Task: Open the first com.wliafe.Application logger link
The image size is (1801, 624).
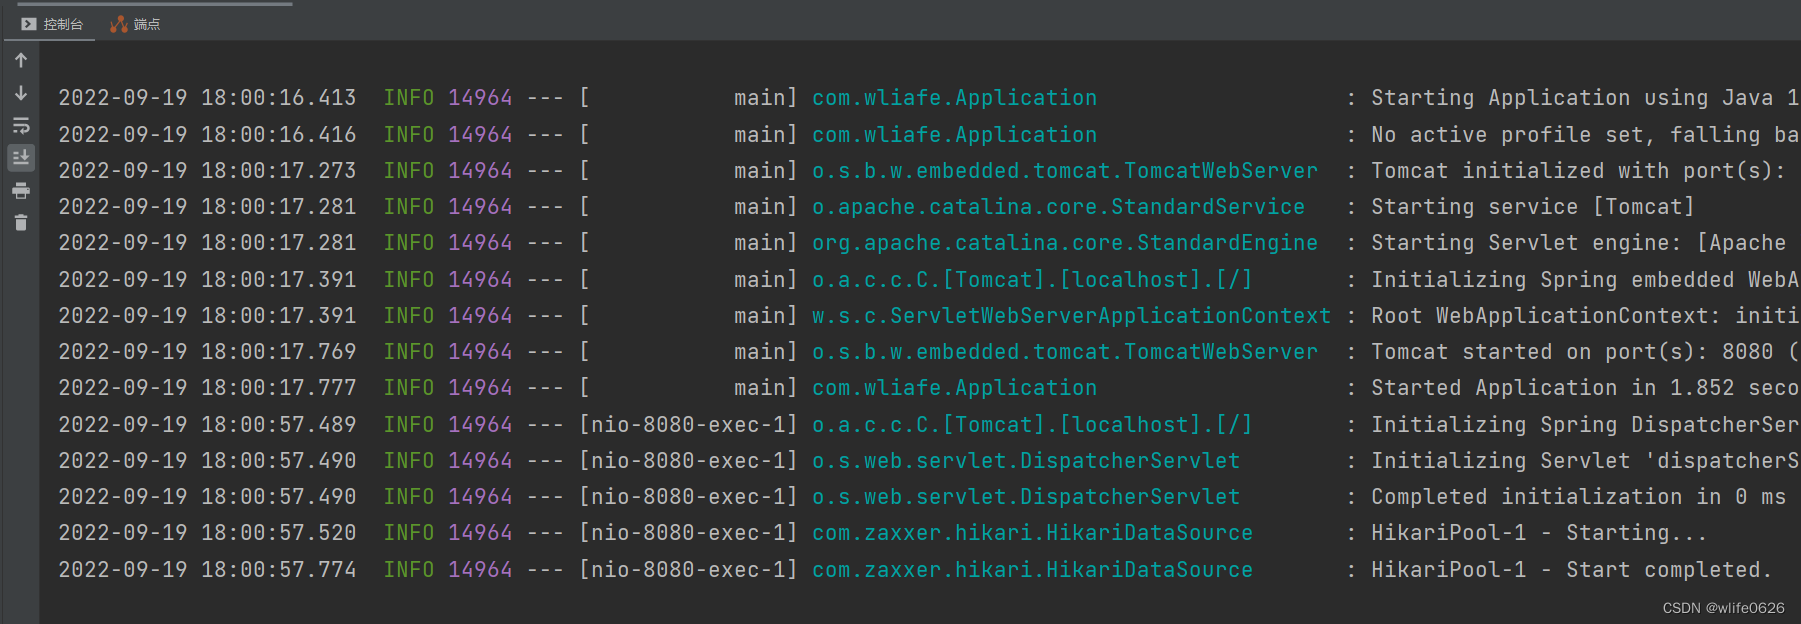Action: pos(954,98)
